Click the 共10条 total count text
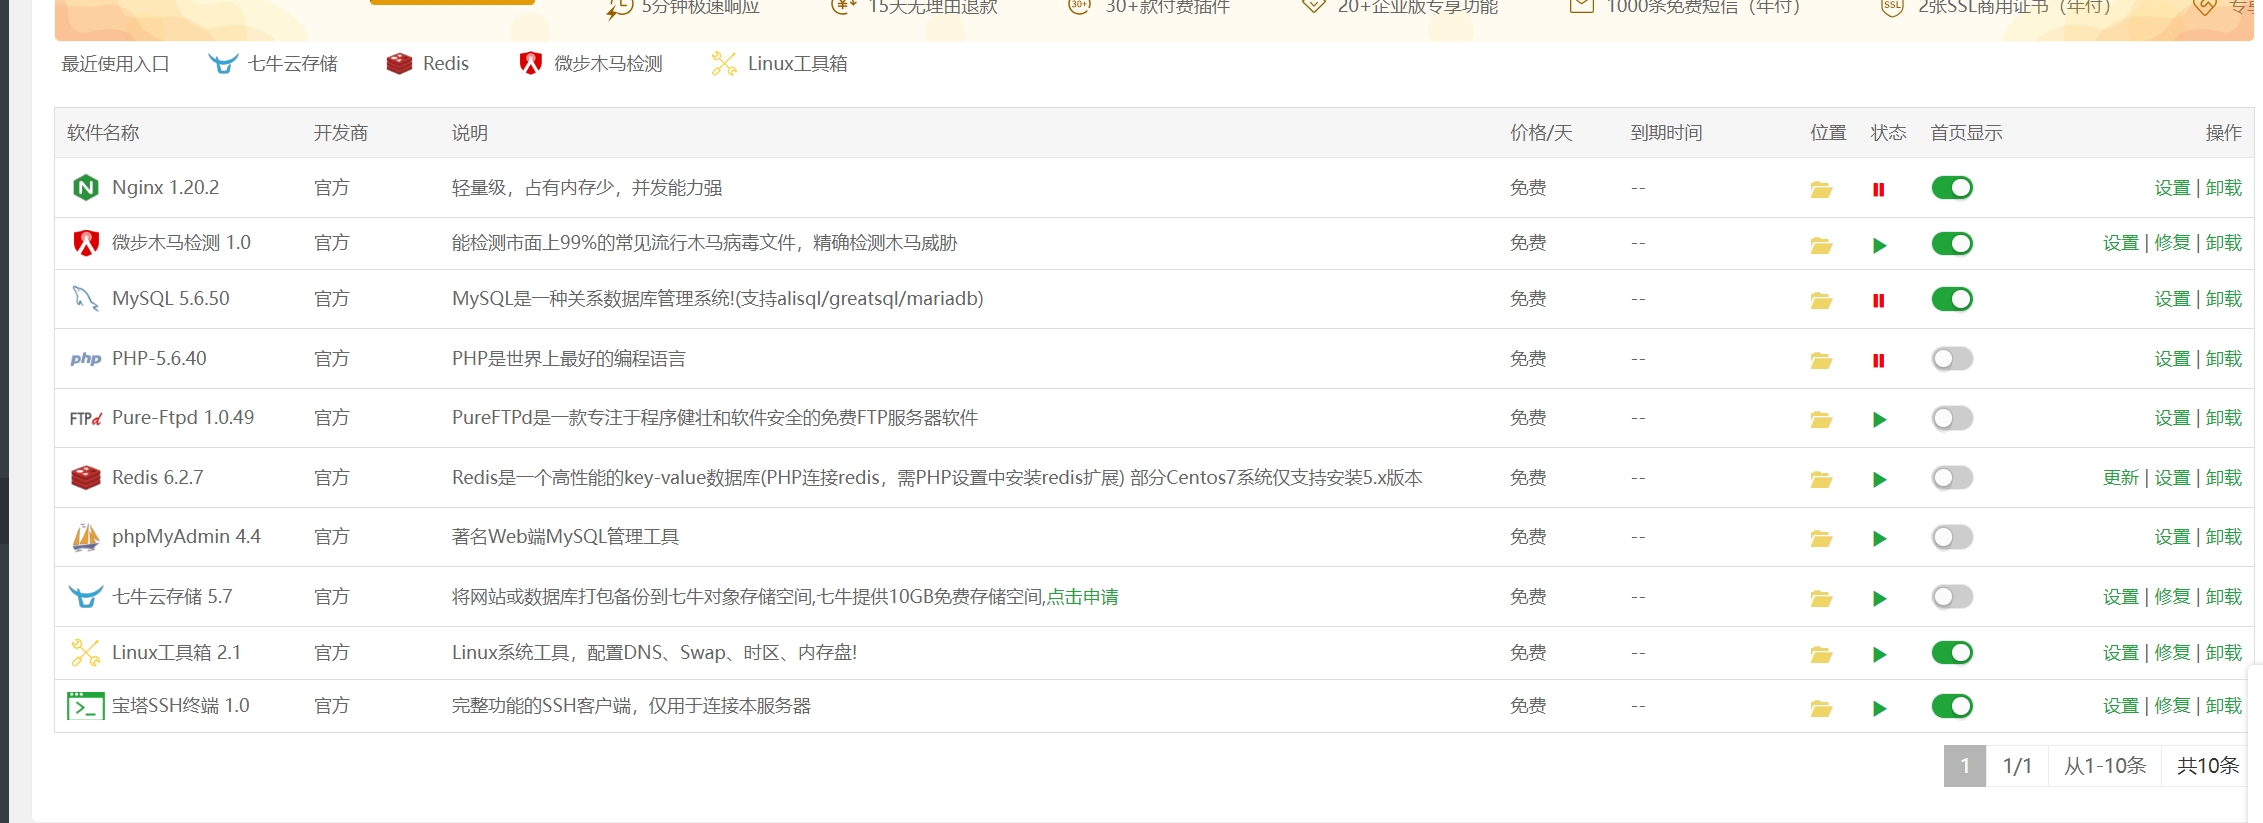2263x823 pixels. pos(2208,766)
